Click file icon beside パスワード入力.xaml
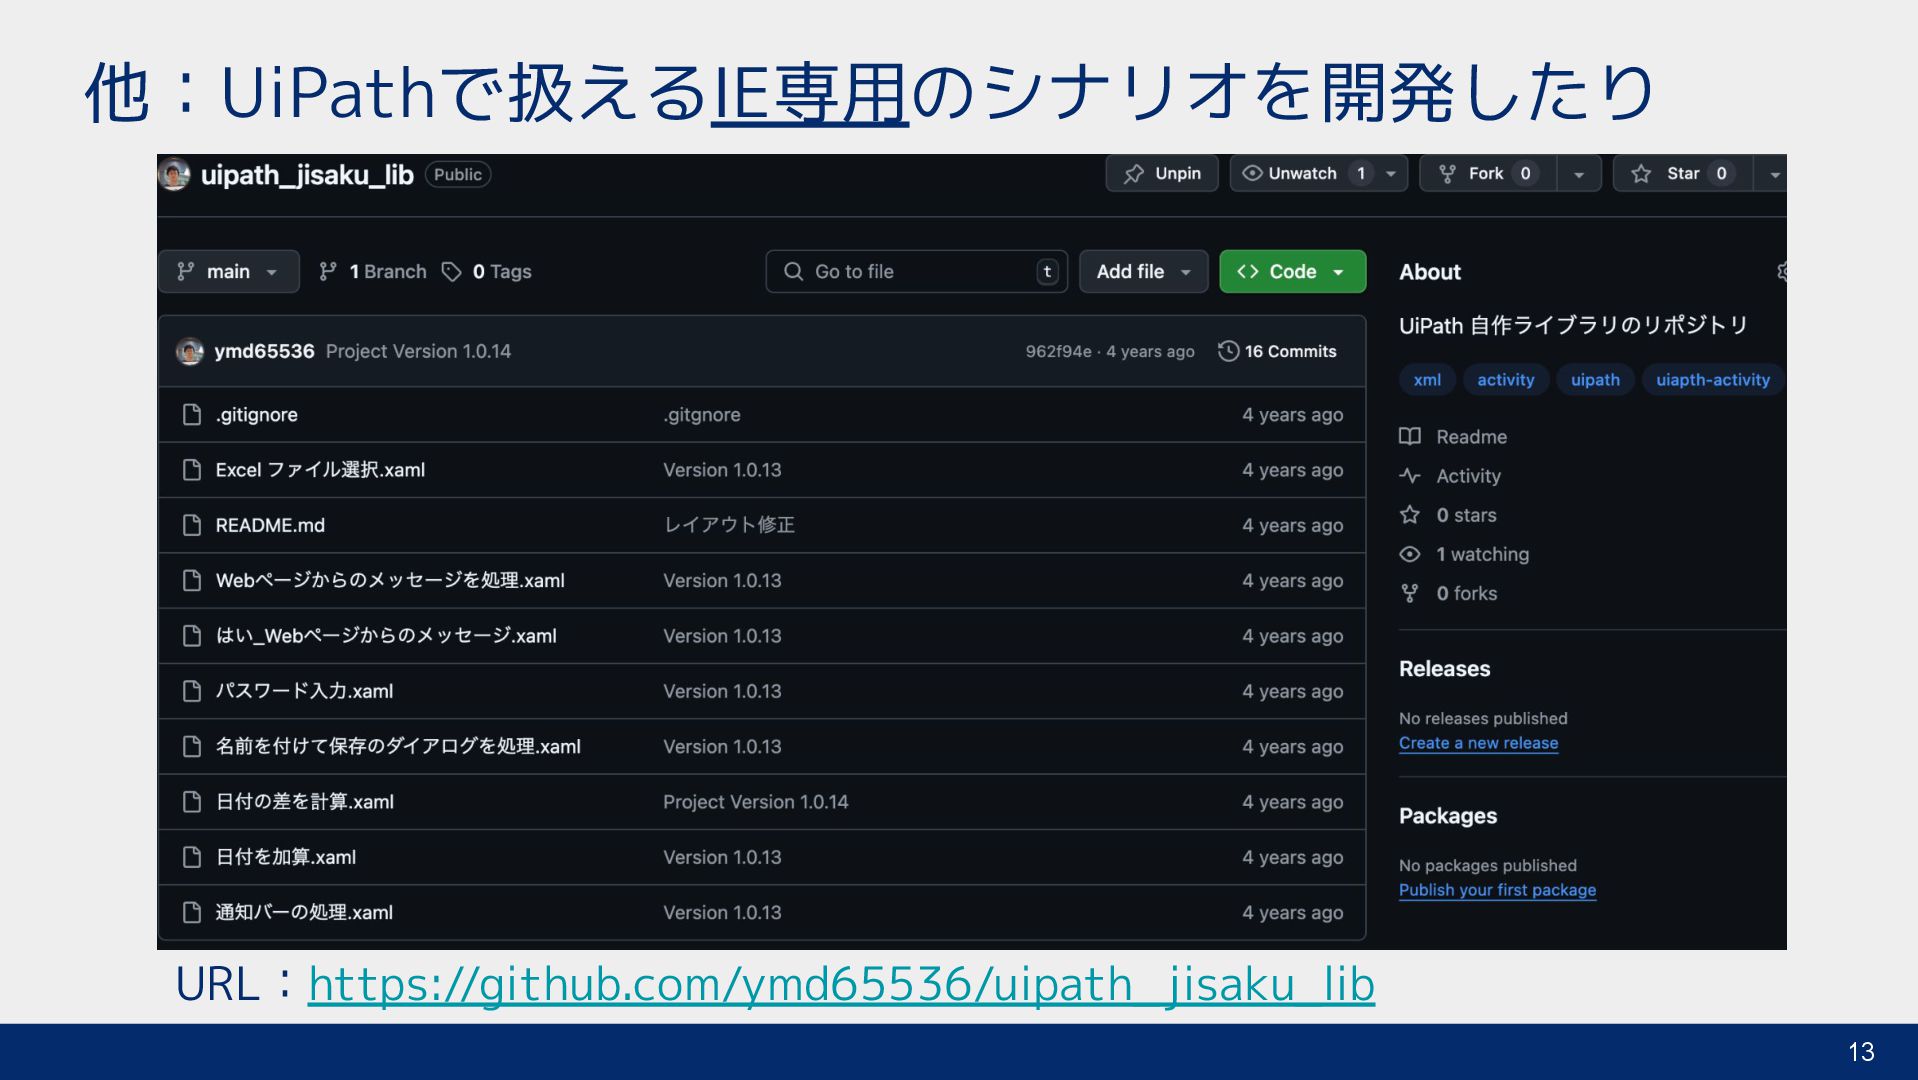 [x=191, y=691]
